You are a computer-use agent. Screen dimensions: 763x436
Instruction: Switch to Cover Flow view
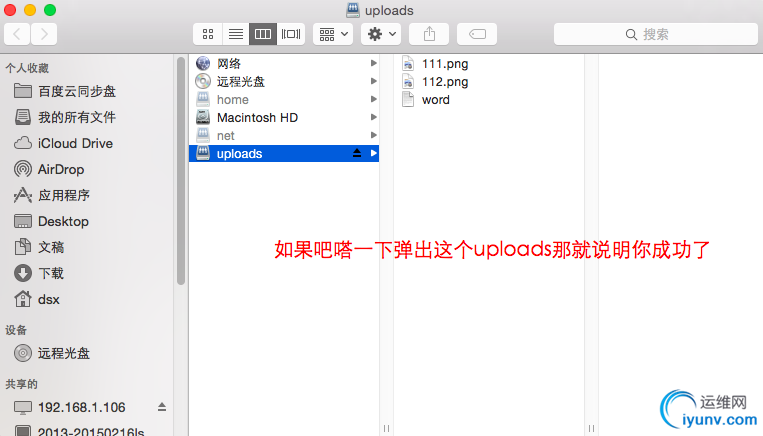[291, 34]
